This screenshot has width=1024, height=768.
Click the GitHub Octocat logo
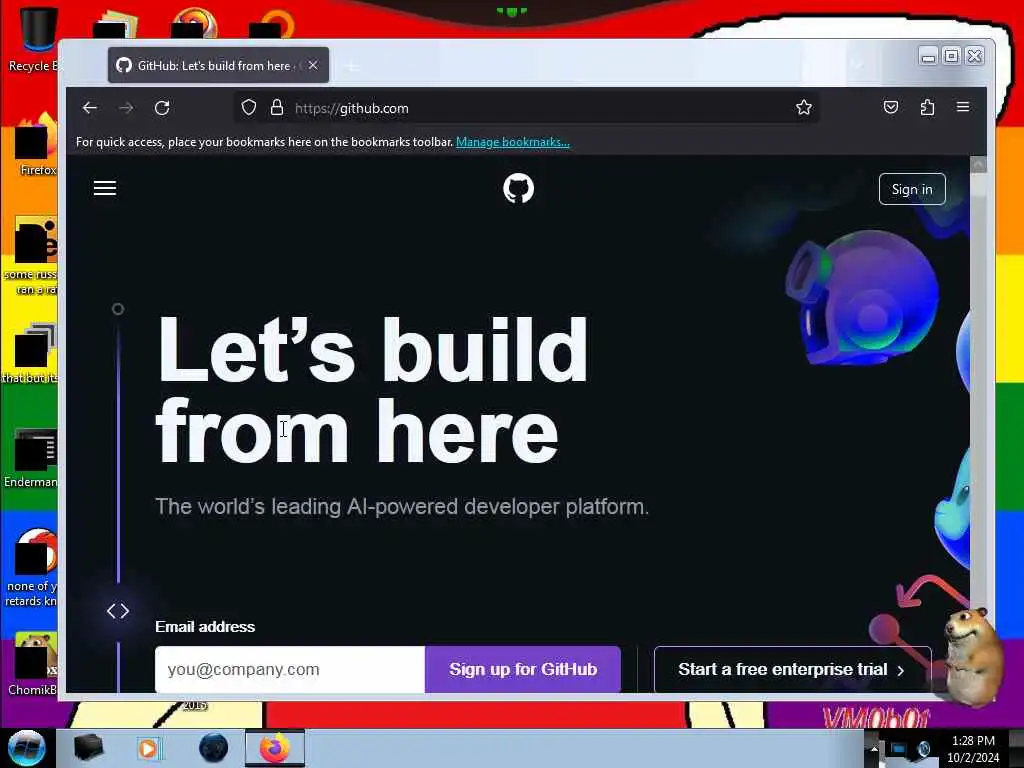click(519, 189)
